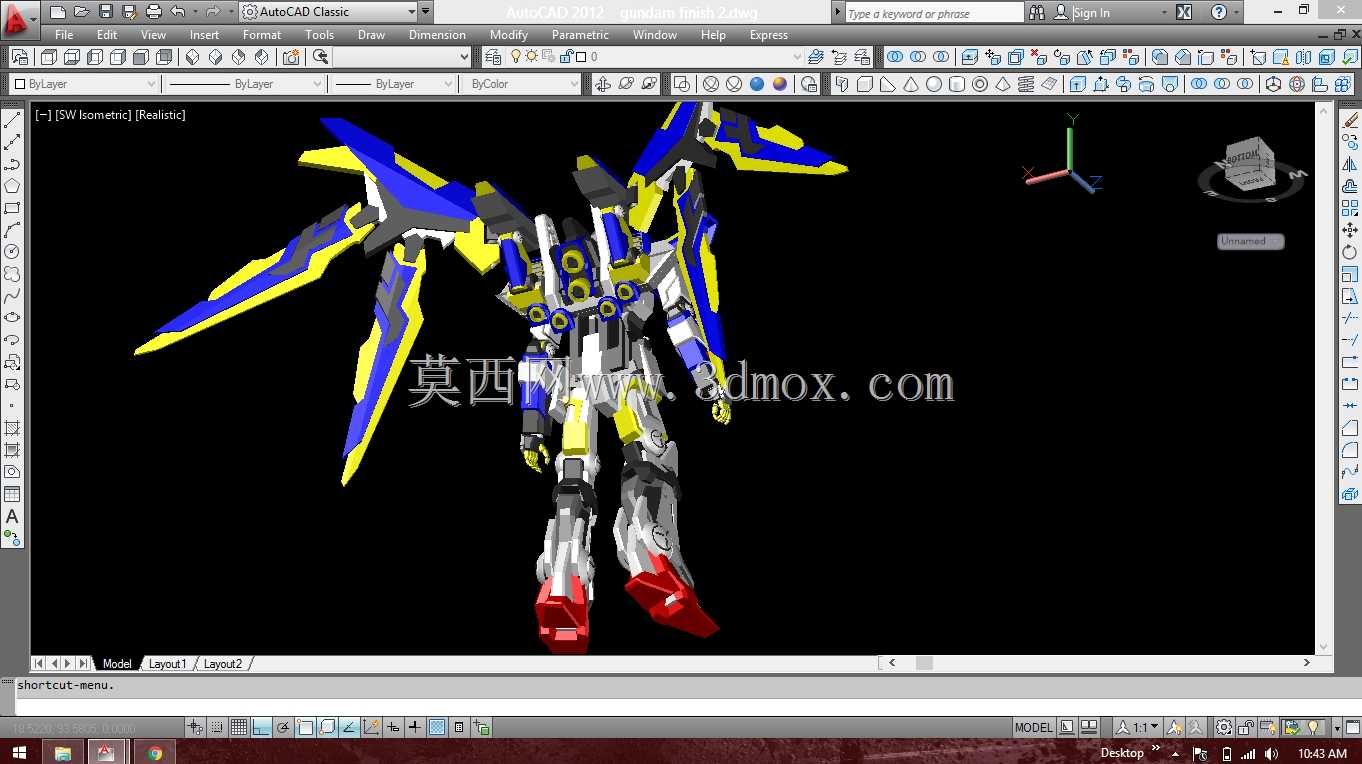Click the [Realistic] visual style label
1362x764 pixels.
click(160, 115)
